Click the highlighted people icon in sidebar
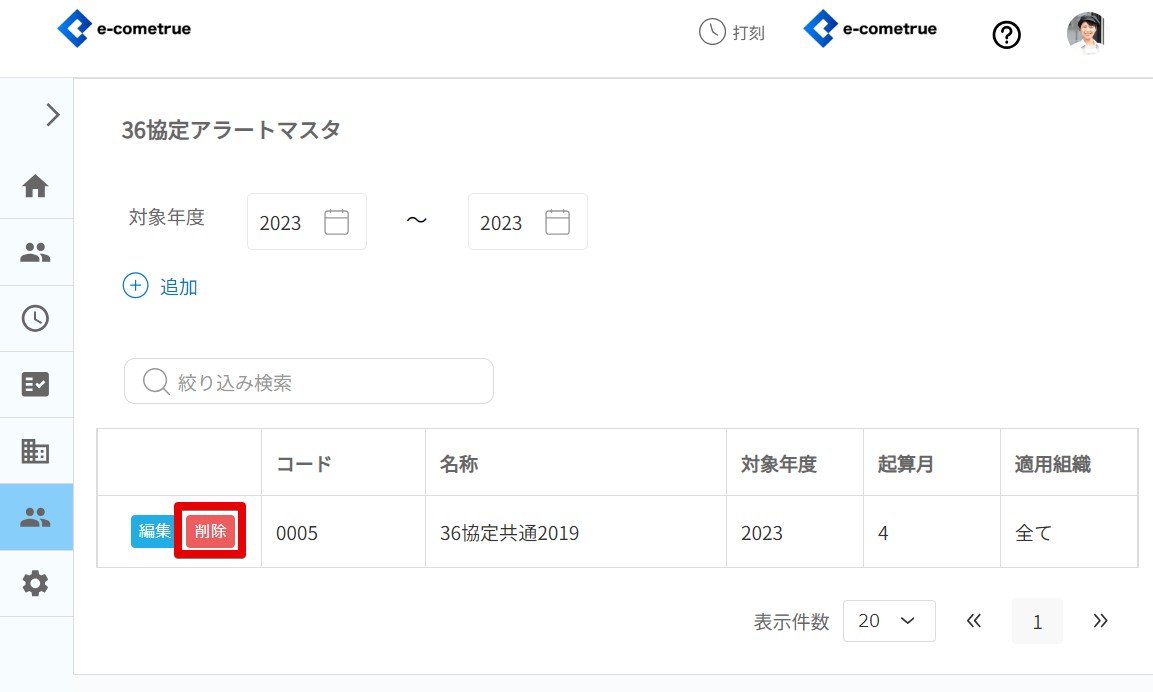The height and width of the screenshot is (692, 1153). [36, 517]
